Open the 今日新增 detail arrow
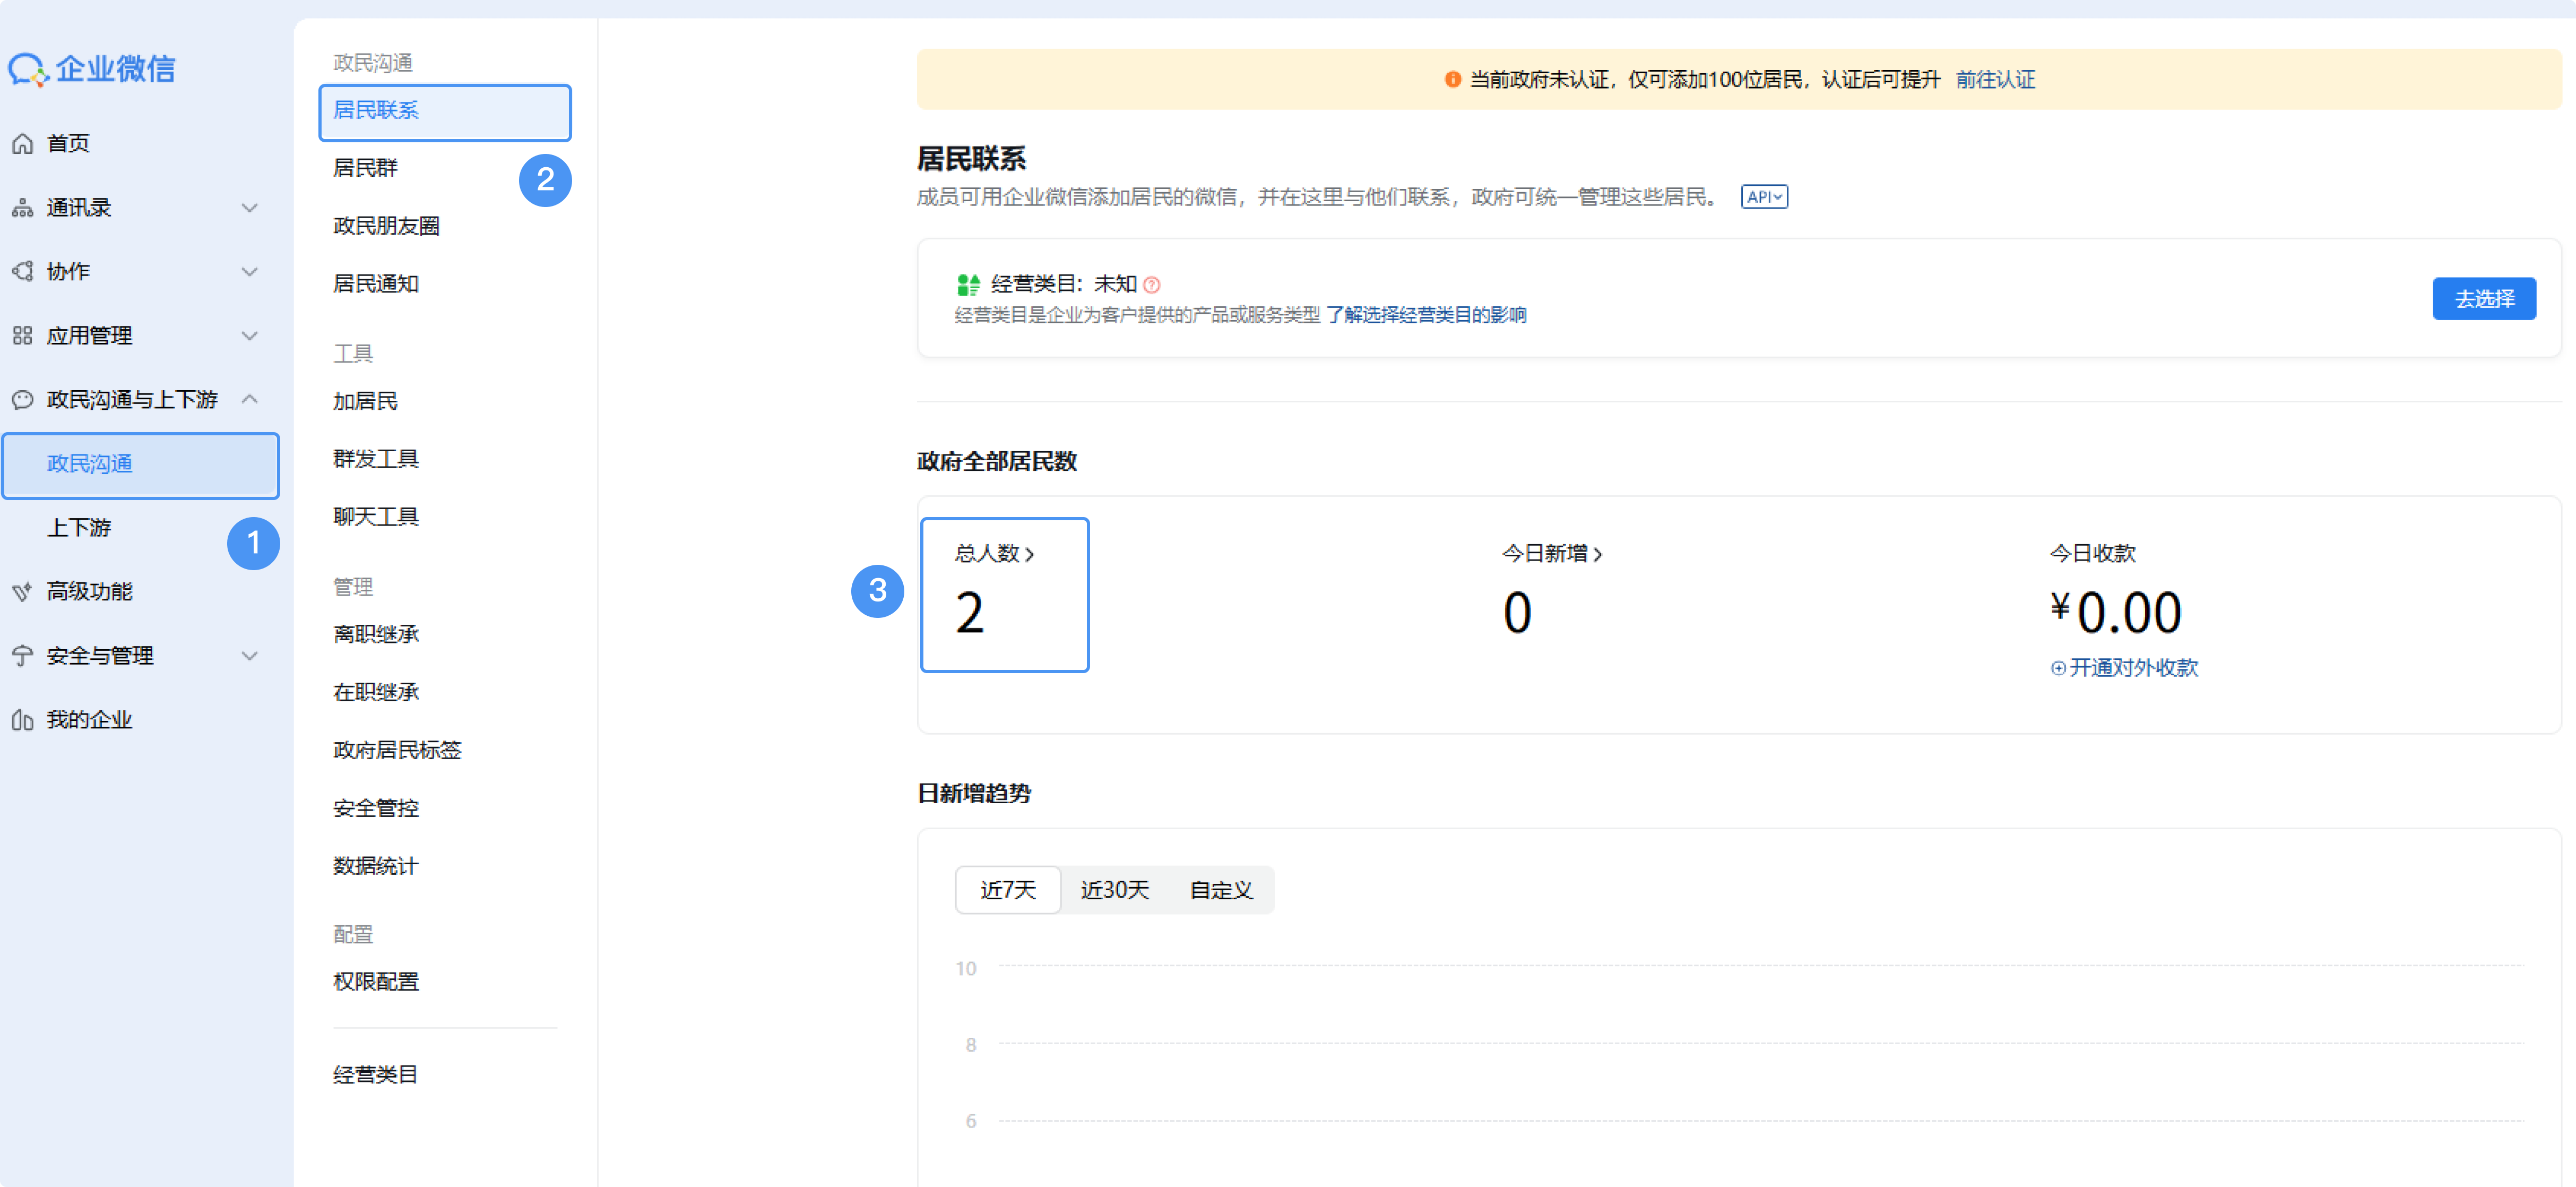 [1597, 554]
